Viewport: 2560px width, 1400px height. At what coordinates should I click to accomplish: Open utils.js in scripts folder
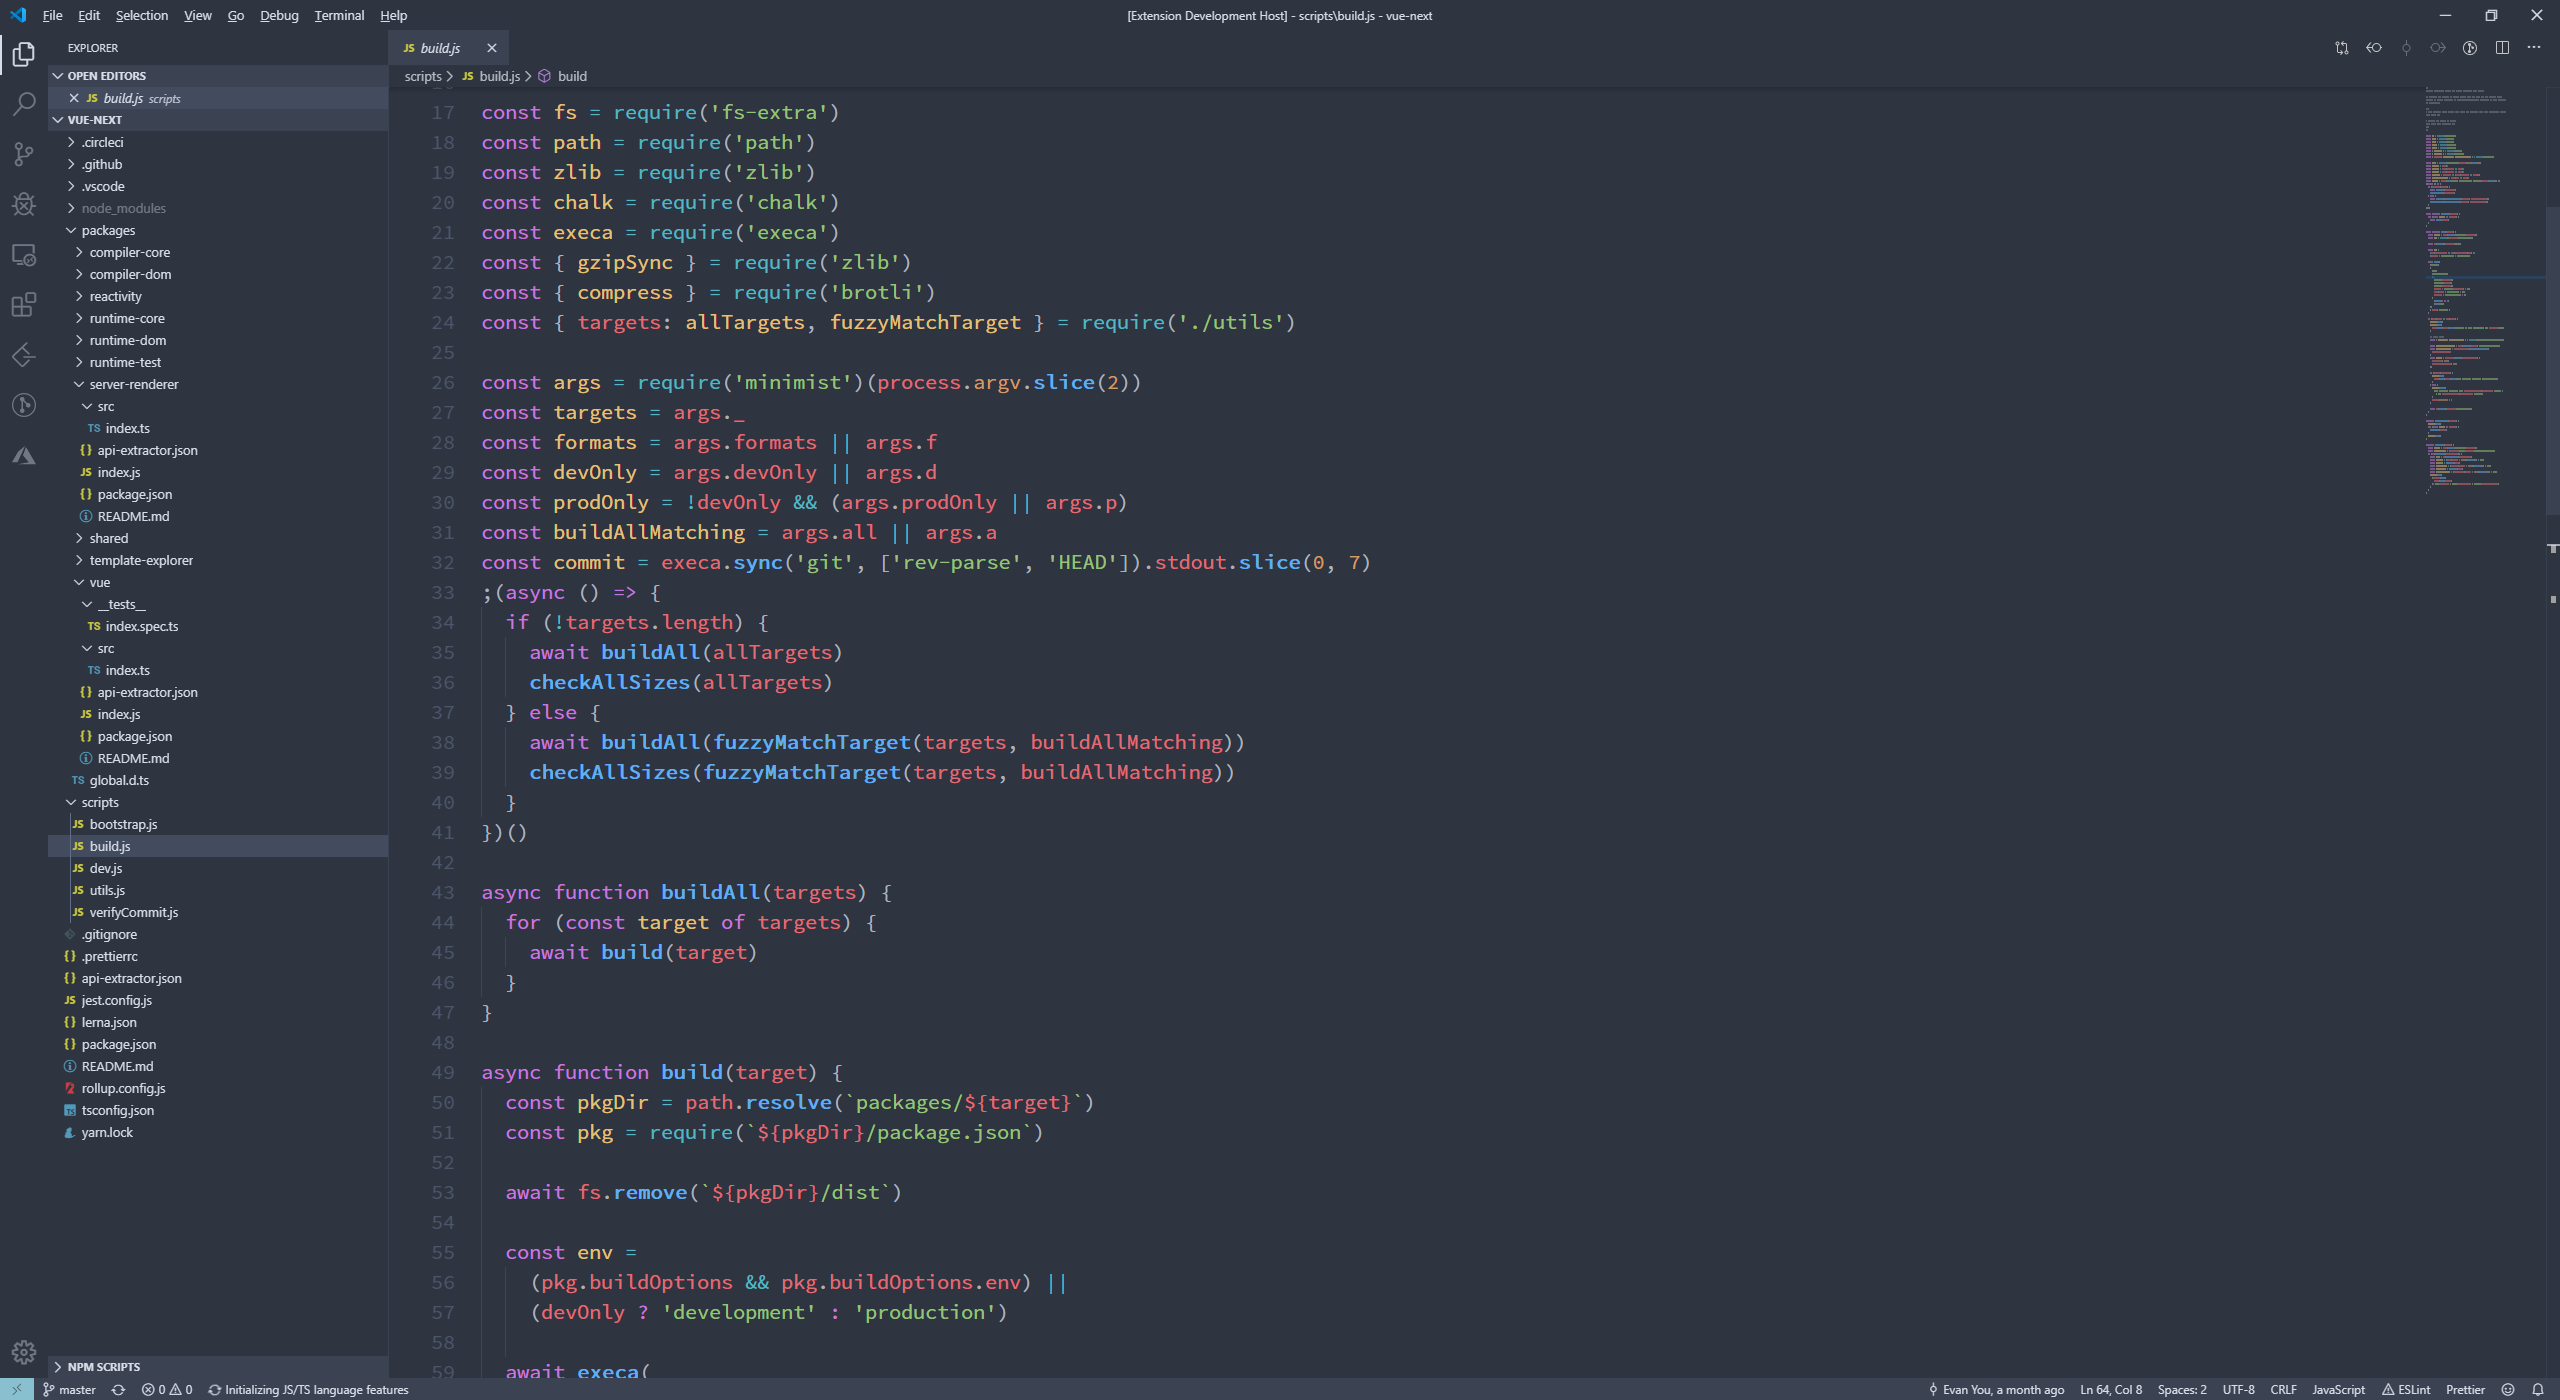pos(107,890)
